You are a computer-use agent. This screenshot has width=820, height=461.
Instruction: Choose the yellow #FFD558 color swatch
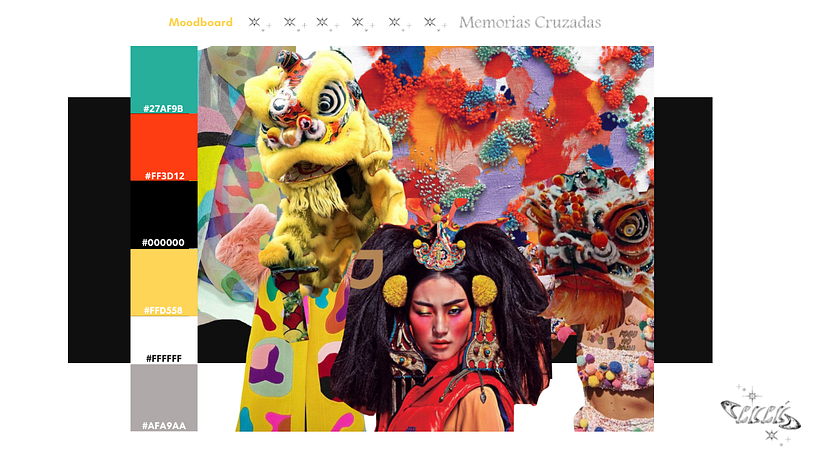164,282
